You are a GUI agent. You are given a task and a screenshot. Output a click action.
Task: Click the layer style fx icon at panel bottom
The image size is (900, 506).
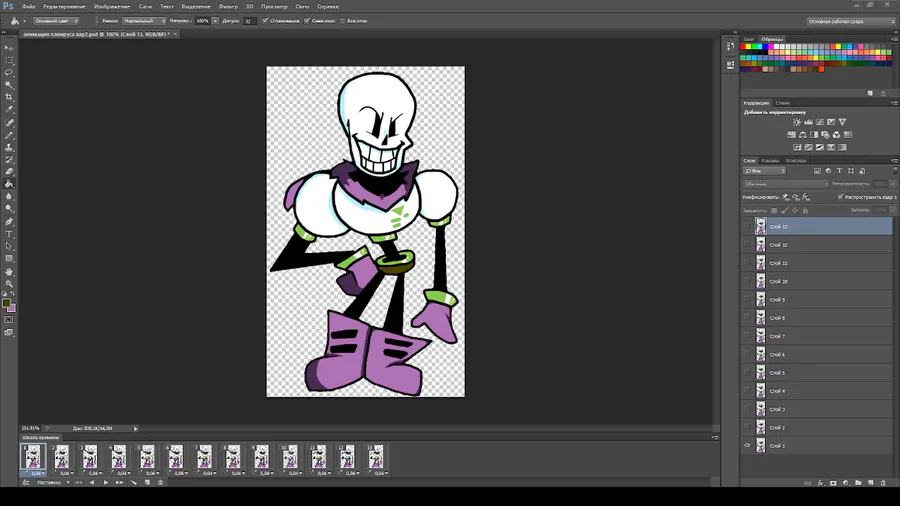pos(820,483)
